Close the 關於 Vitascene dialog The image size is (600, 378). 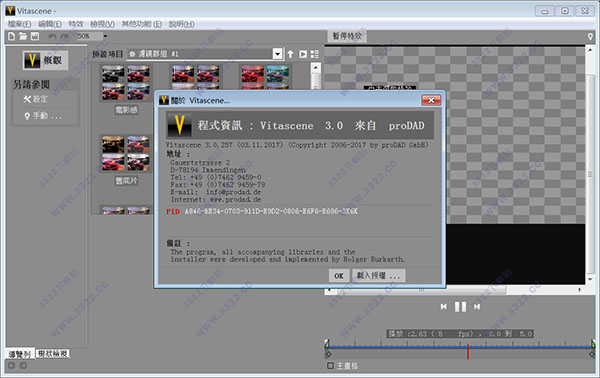[x=431, y=100]
